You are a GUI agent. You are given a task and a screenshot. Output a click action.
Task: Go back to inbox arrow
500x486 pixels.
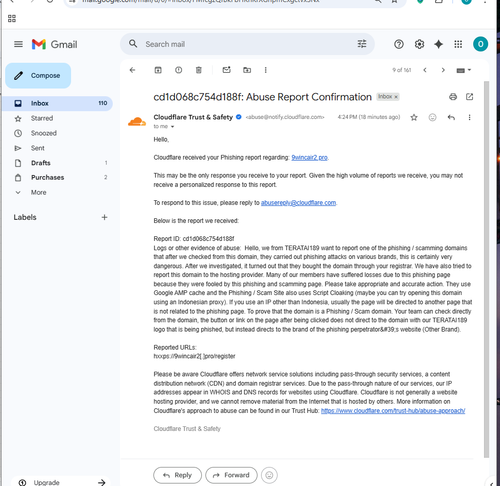tap(132, 70)
